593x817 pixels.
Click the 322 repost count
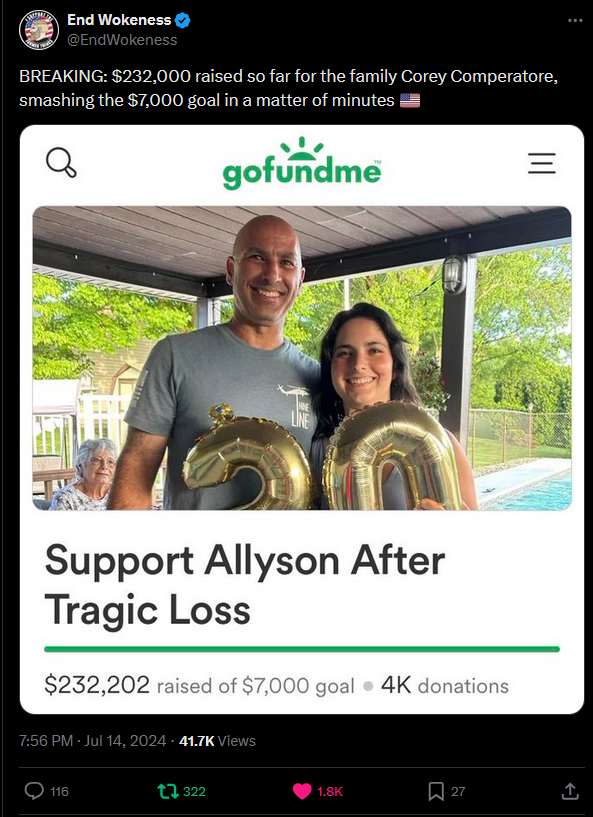194,791
